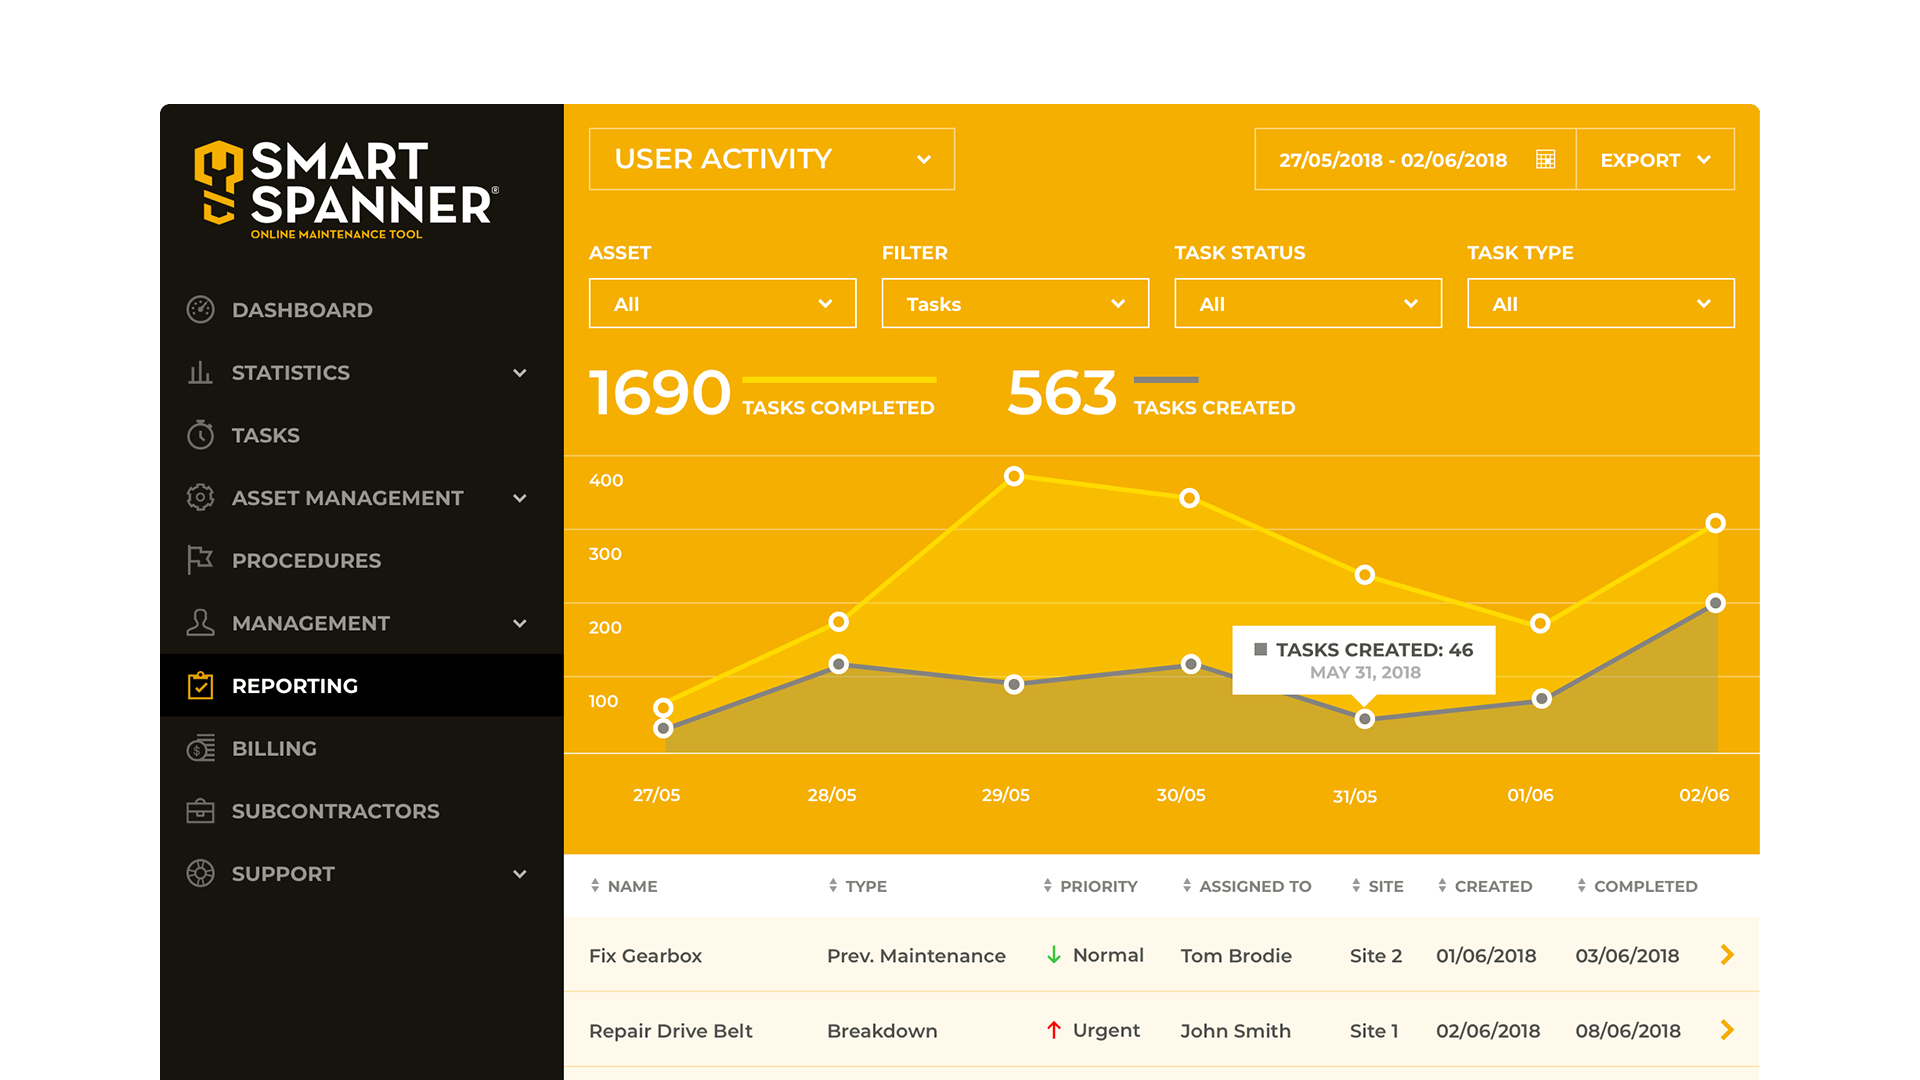Toggle the Name column sort arrows
This screenshot has height=1080, width=1920.
594,885
